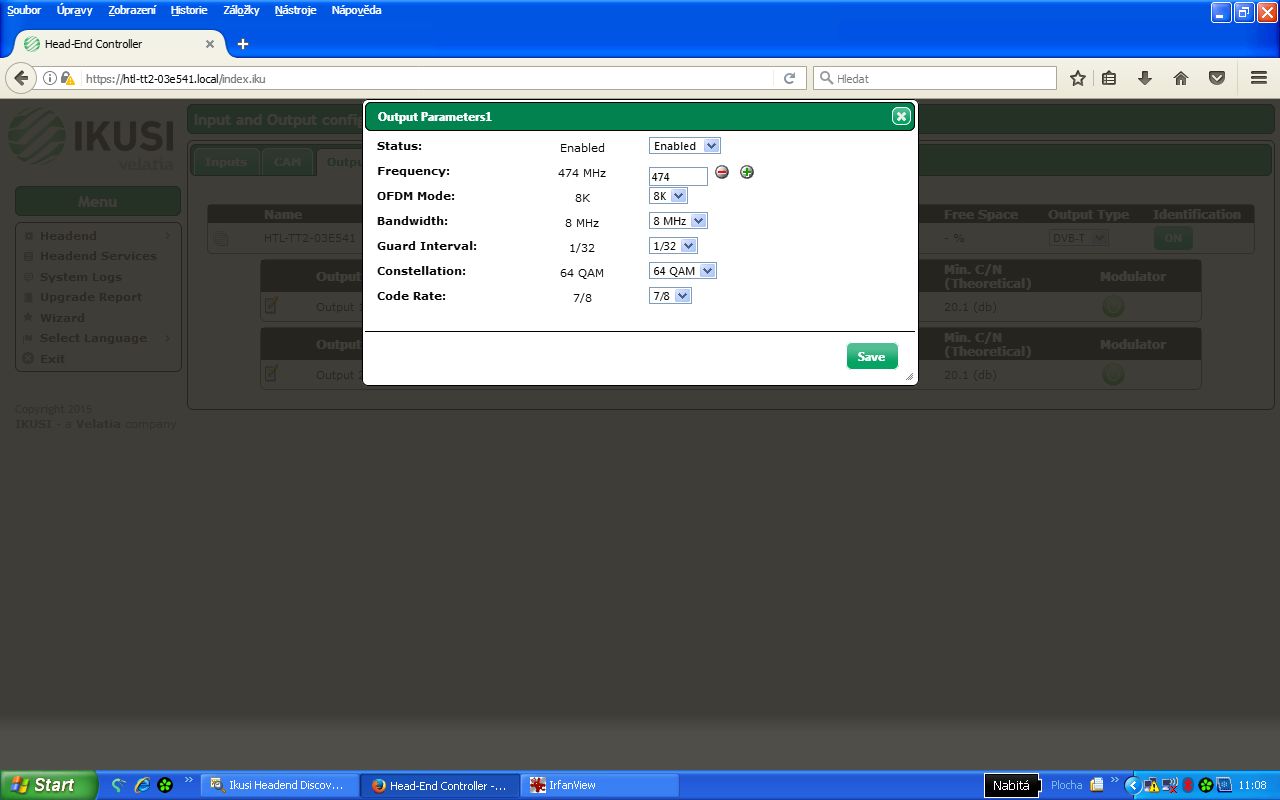Open the Firefox hamburger menu
This screenshot has height=800, width=1280.
(1259, 78)
